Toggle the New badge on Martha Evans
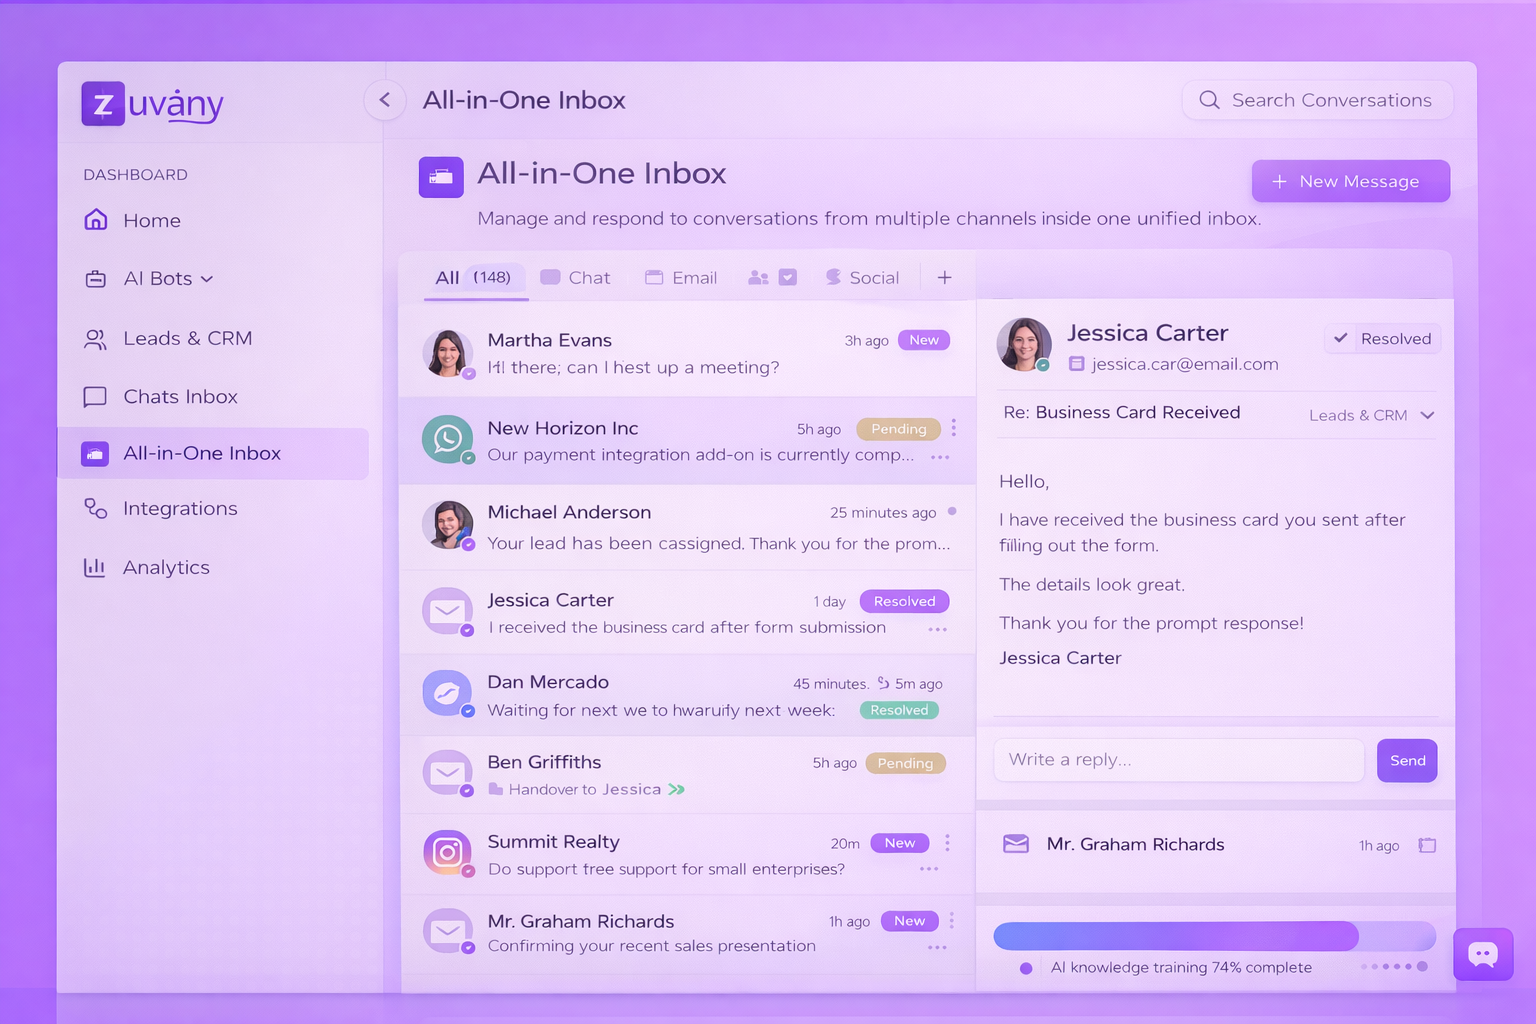This screenshot has height=1024, width=1536. coord(922,340)
